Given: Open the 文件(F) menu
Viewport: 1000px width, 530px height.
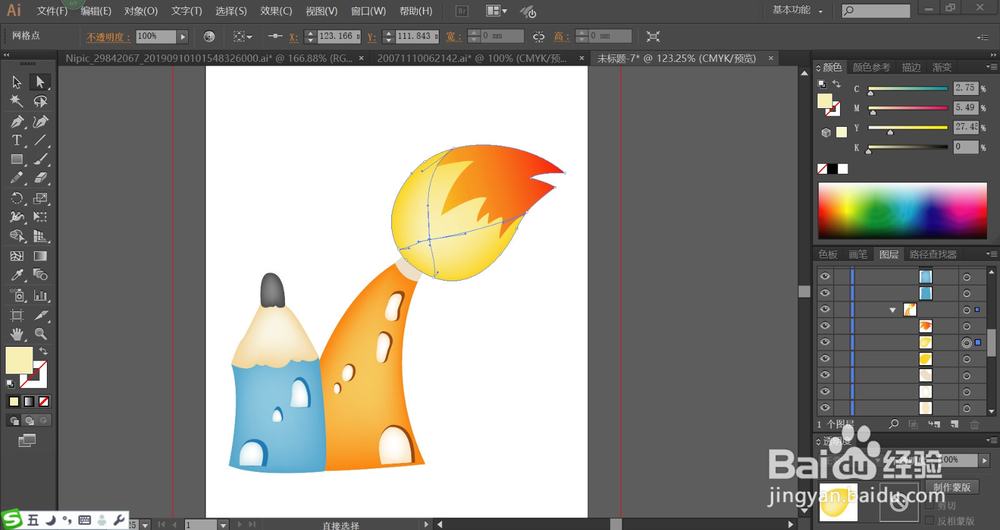Looking at the screenshot, I should 52,11.
